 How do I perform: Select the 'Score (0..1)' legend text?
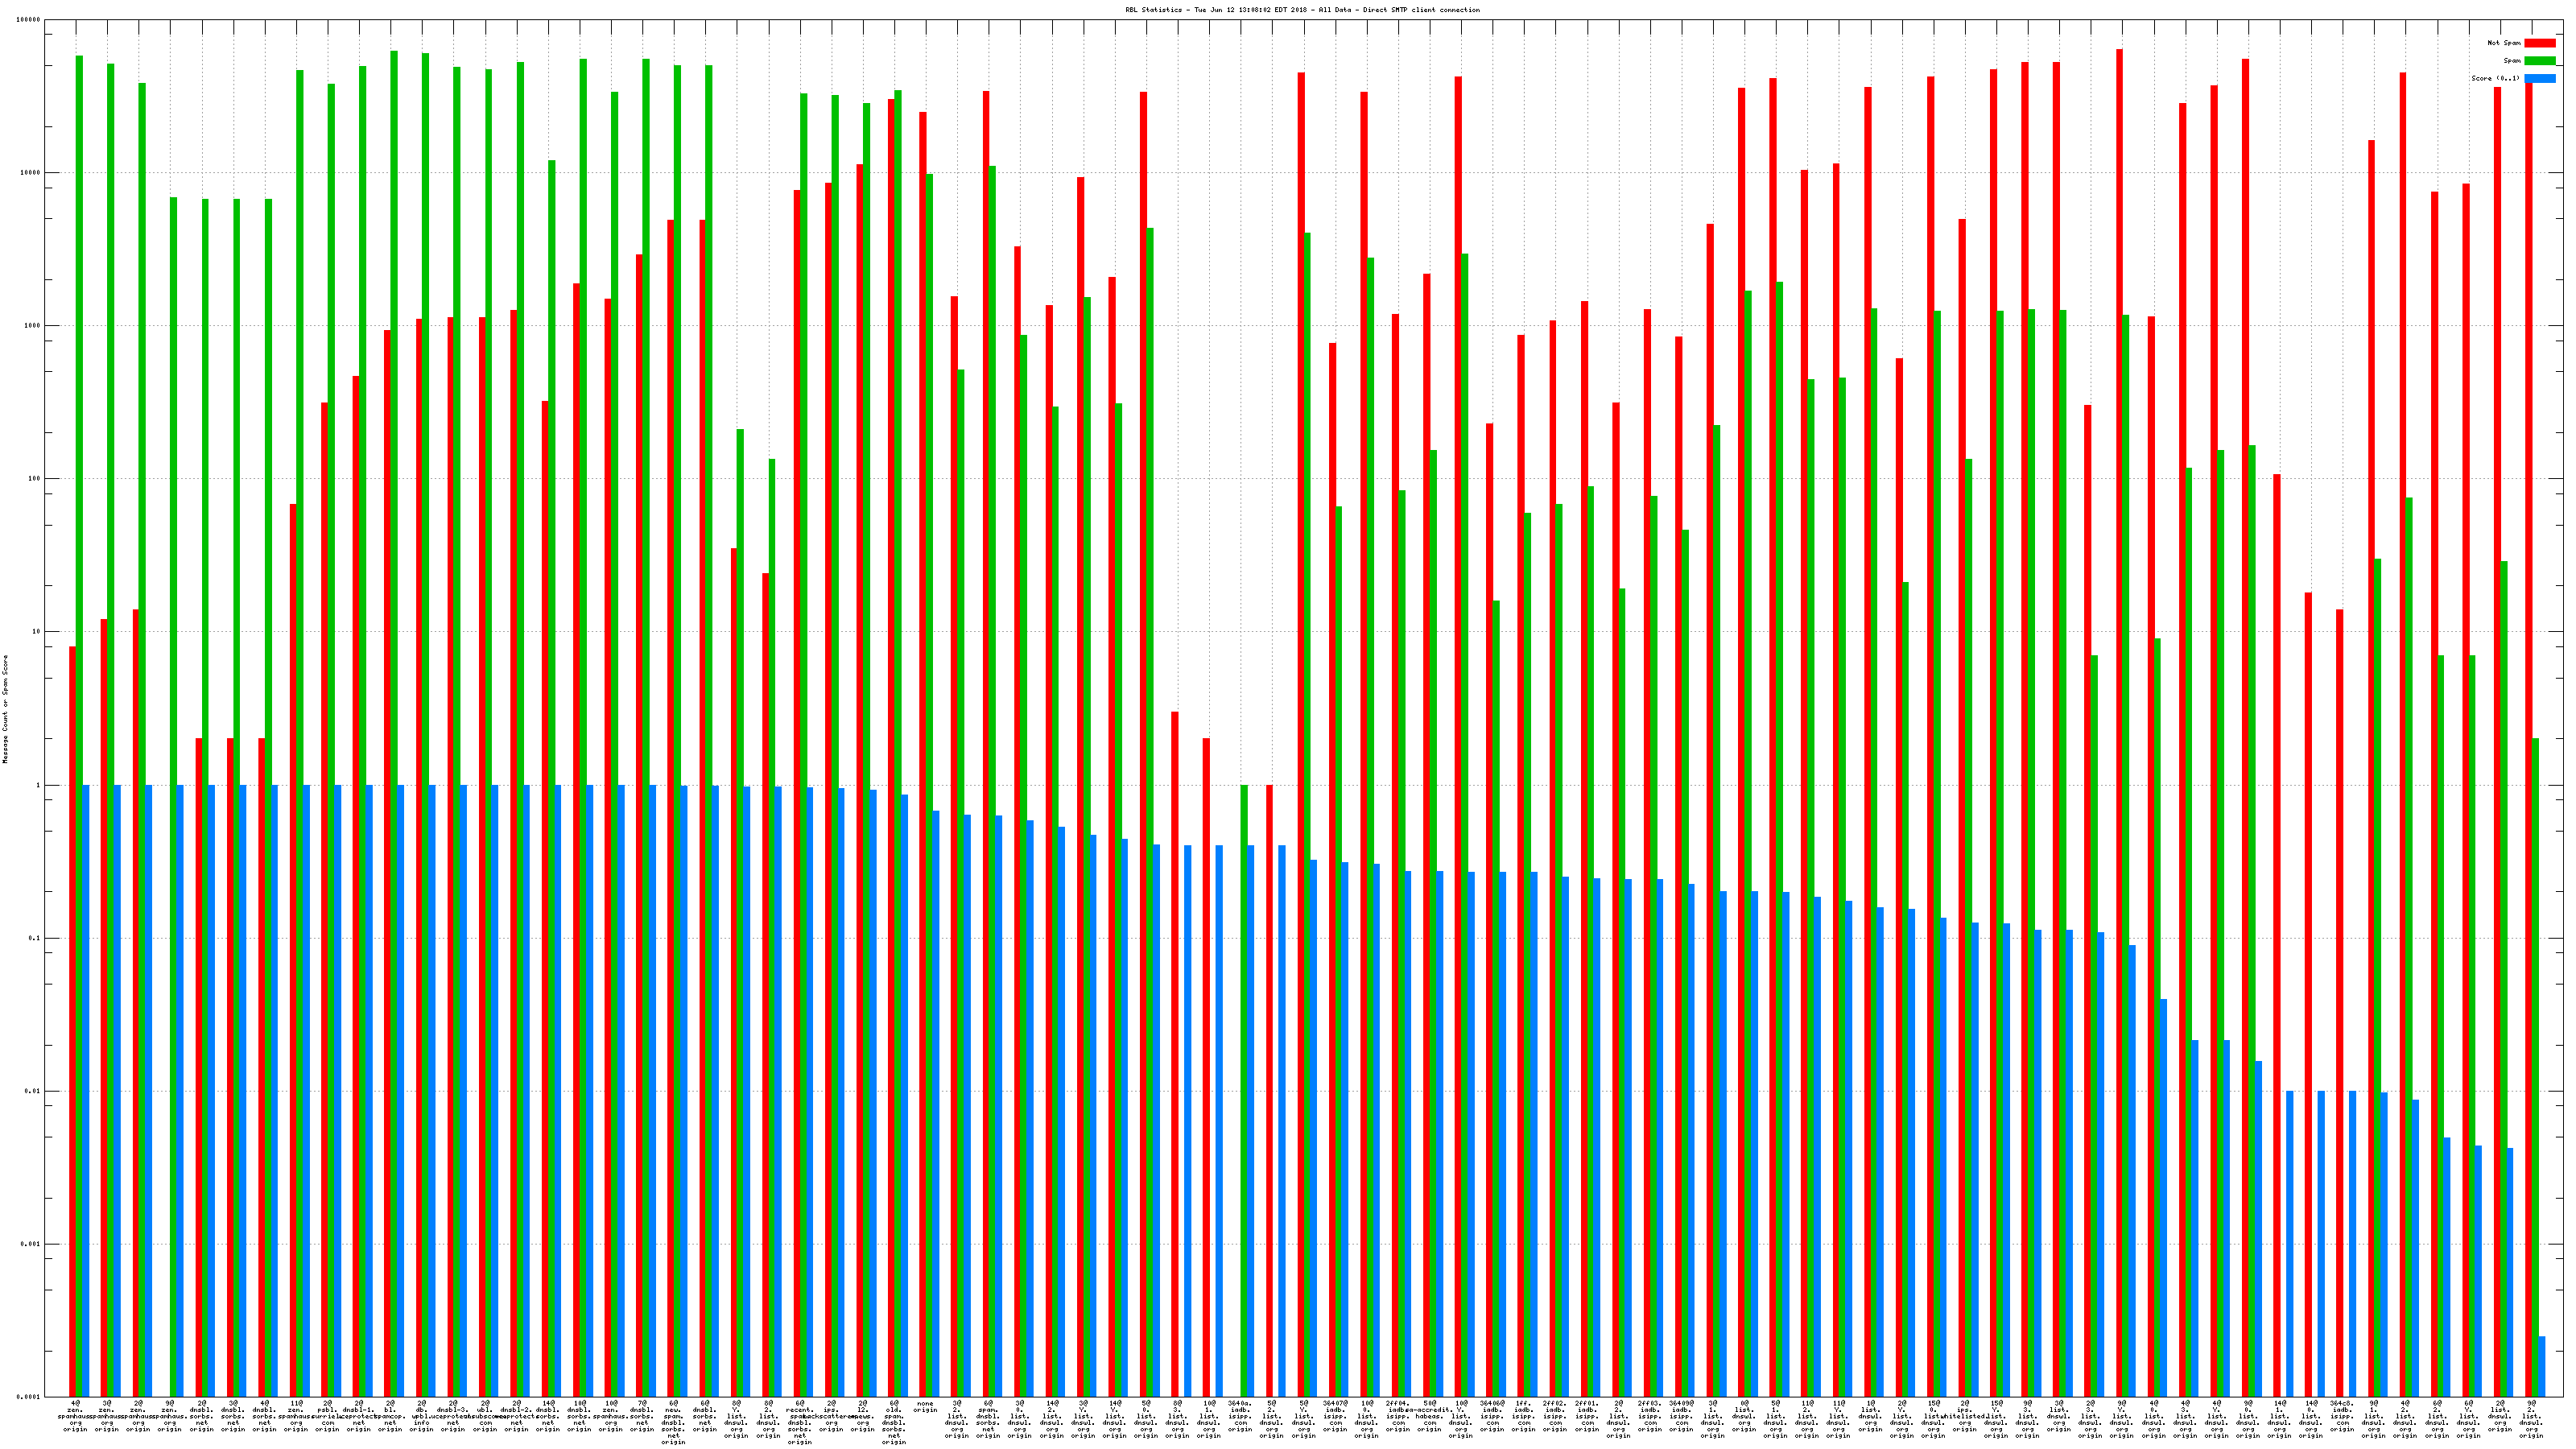pos(2495,78)
